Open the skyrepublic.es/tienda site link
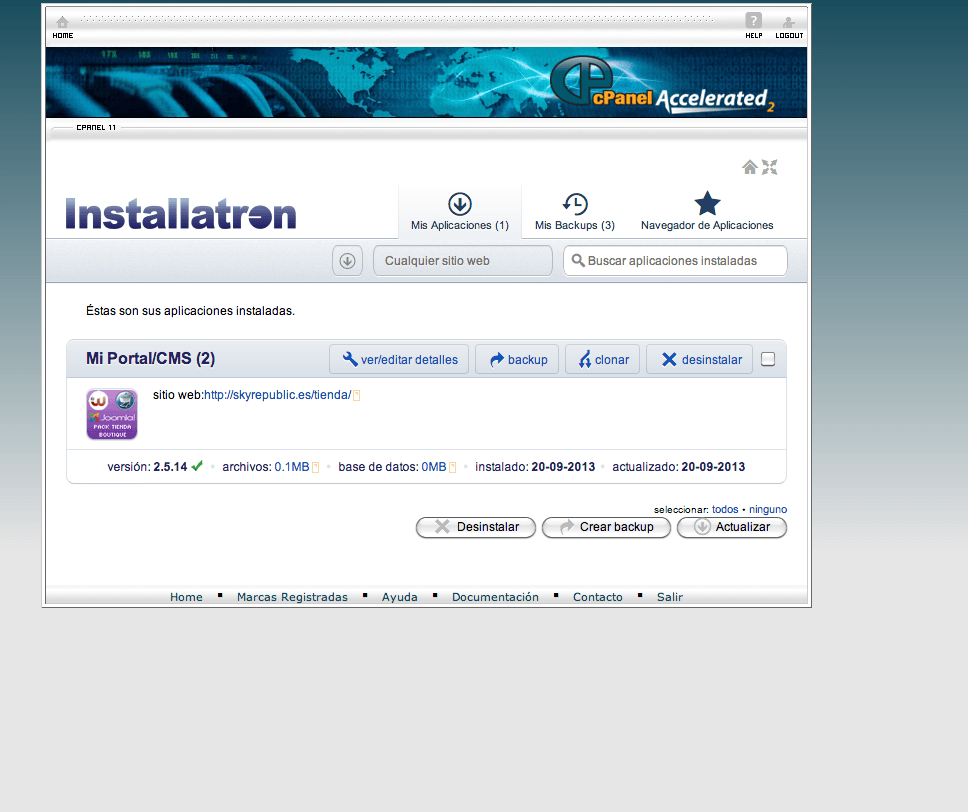Viewport: 968px width, 812px height. [x=278, y=395]
